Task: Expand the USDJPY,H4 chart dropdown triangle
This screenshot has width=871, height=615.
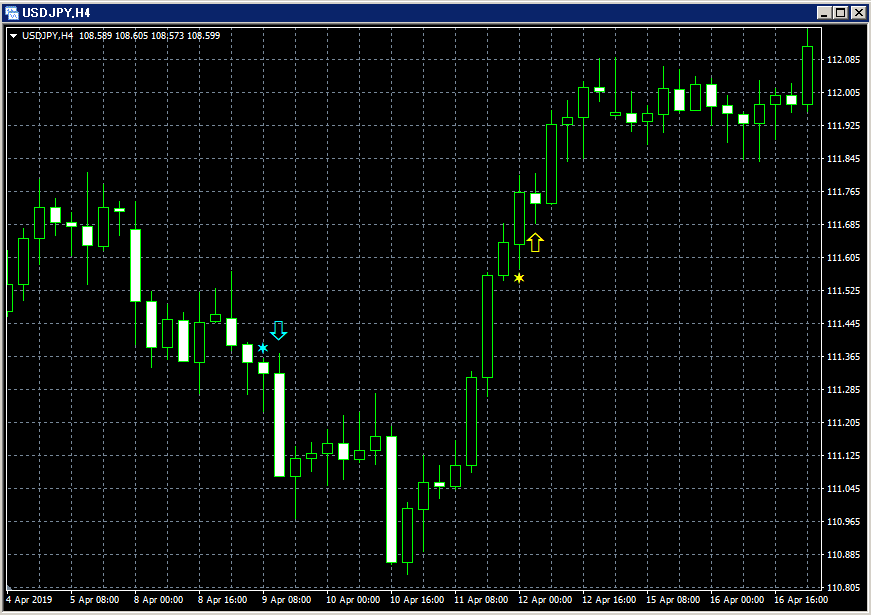Action: 13,36
